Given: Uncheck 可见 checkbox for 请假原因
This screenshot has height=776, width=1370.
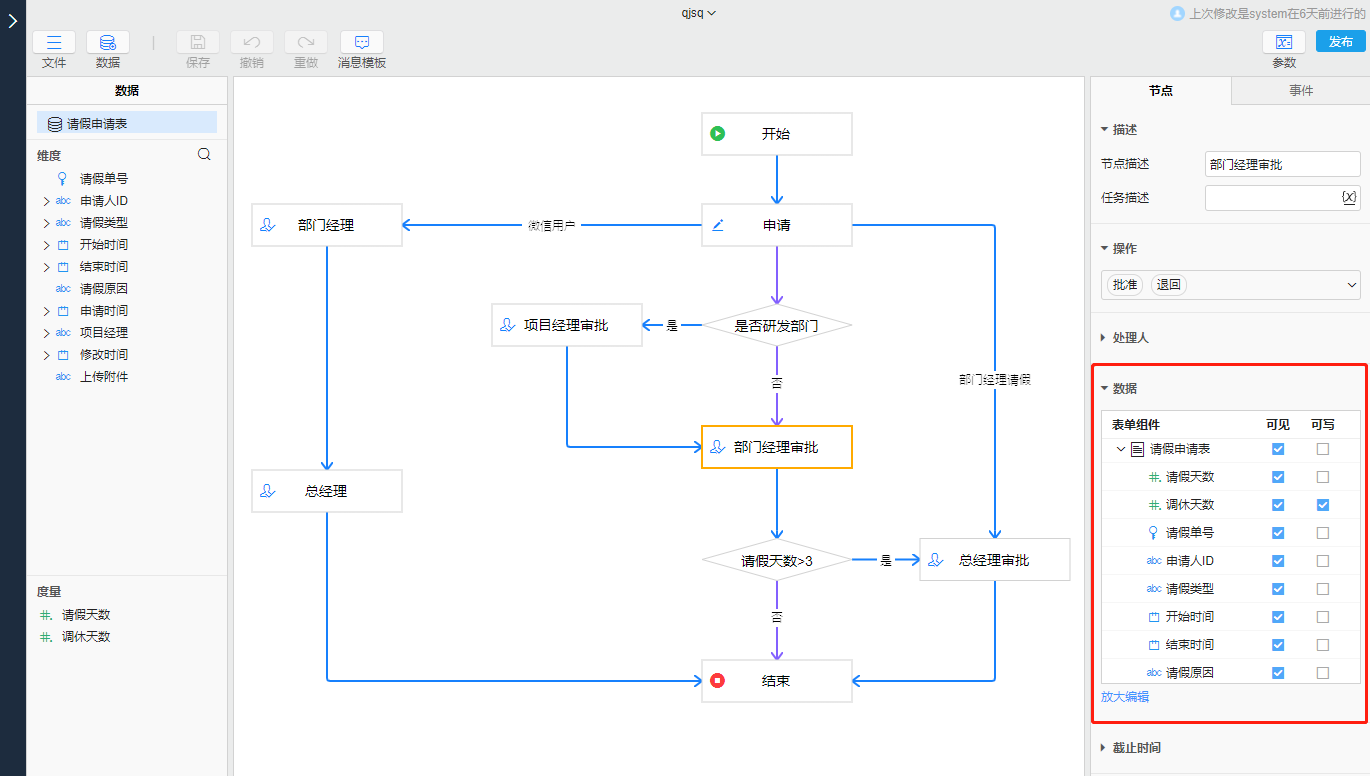Looking at the screenshot, I should coord(1278,673).
